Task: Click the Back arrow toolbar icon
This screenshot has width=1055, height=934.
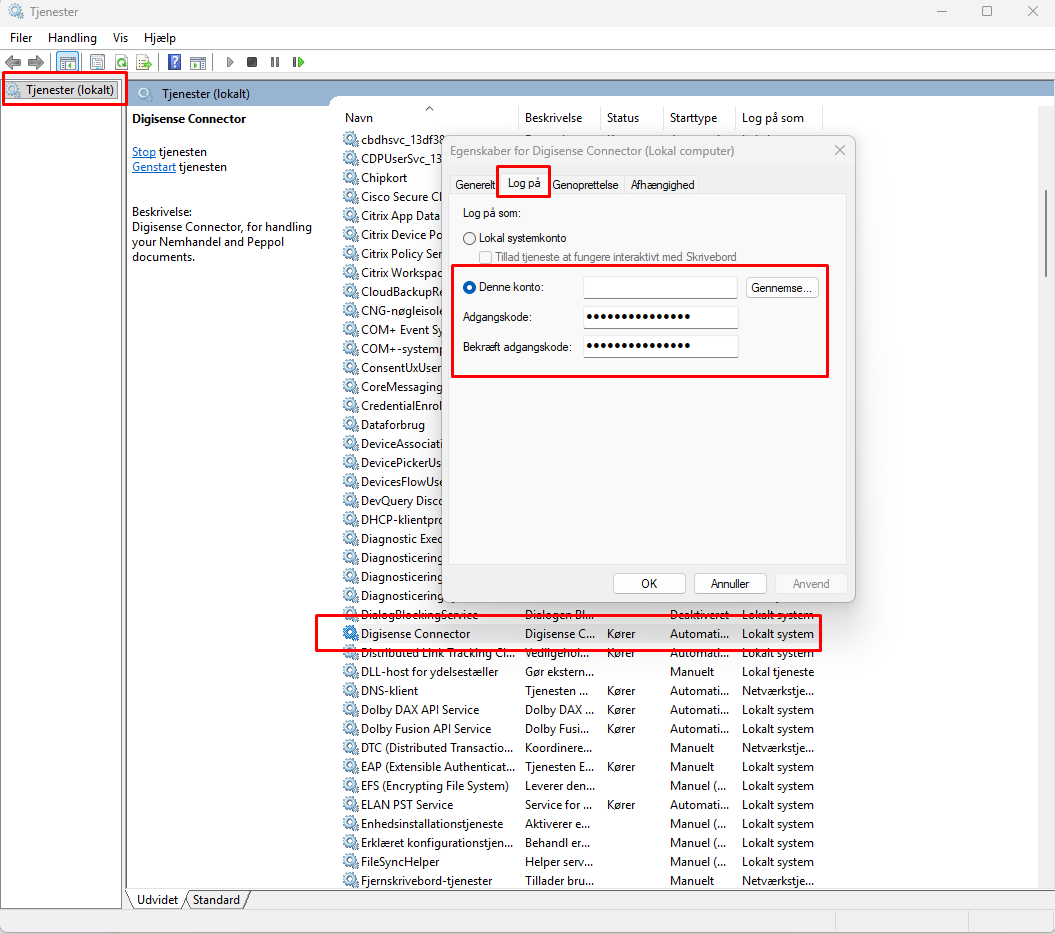Action: [x=13, y=63]
